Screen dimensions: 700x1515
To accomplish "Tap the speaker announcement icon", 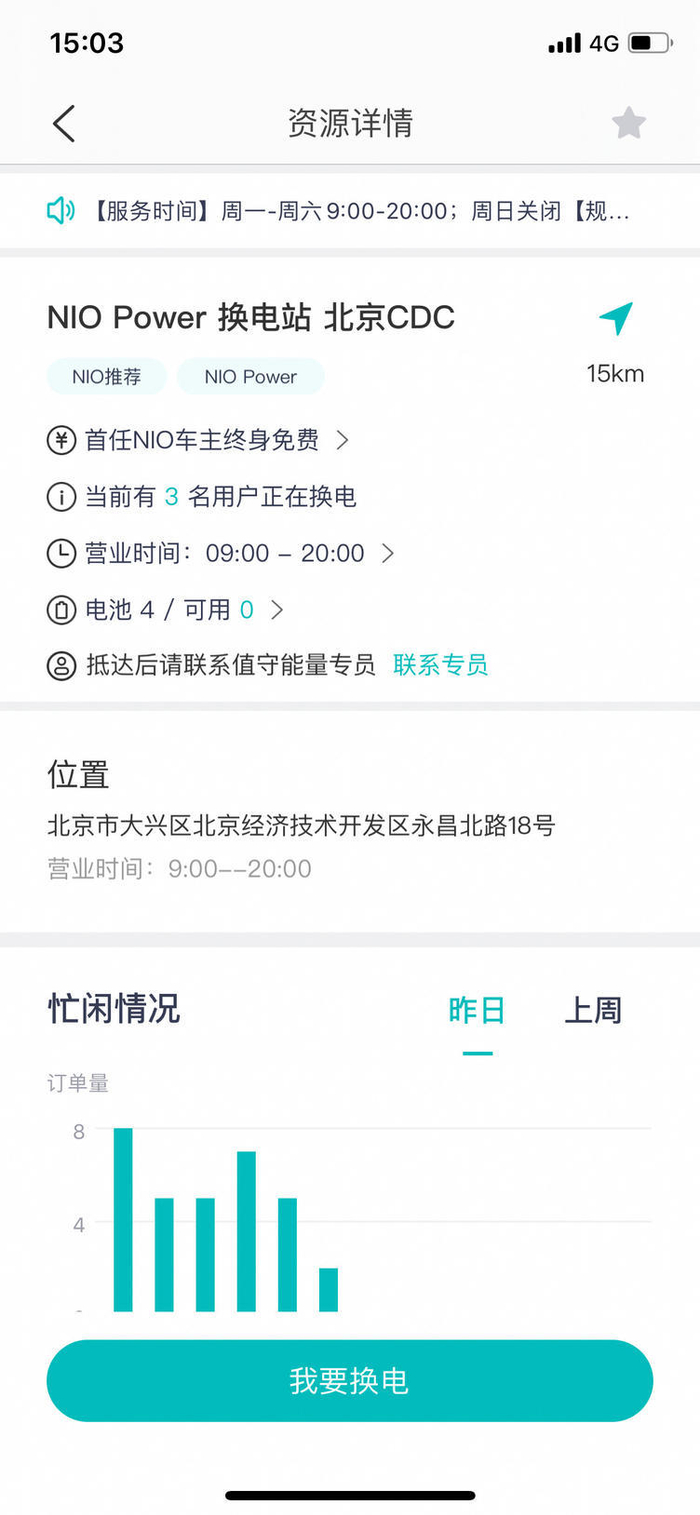I will point(61,210).
